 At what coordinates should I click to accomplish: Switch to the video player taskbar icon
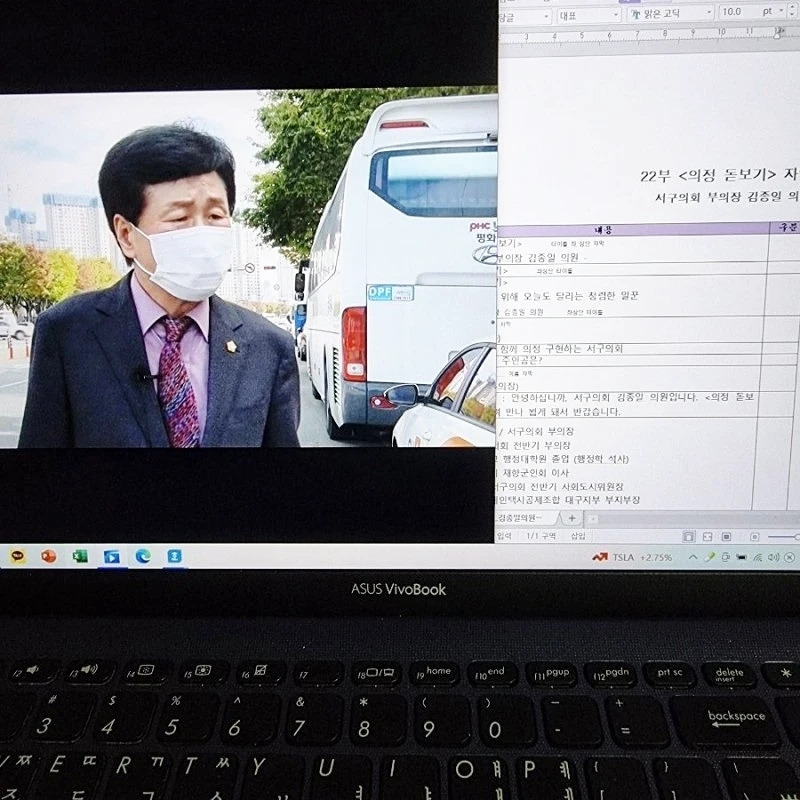coord(111,557)
